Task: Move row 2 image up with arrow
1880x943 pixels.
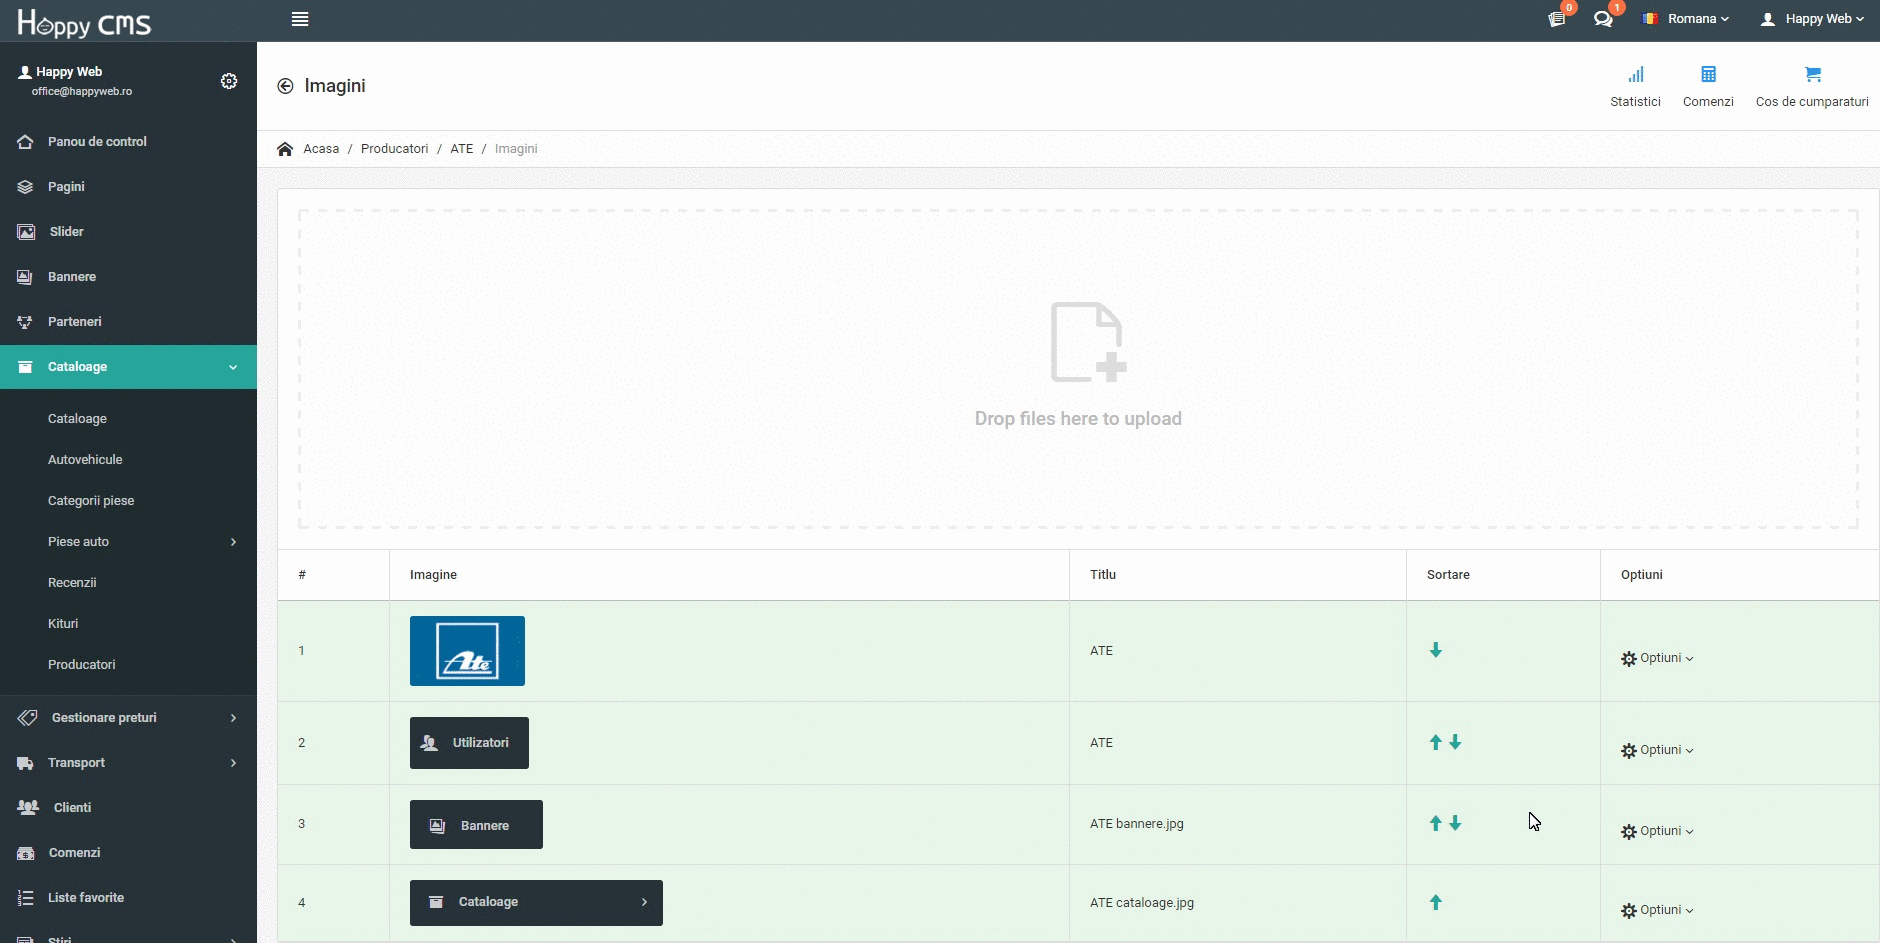Action: pos(1436,742)
